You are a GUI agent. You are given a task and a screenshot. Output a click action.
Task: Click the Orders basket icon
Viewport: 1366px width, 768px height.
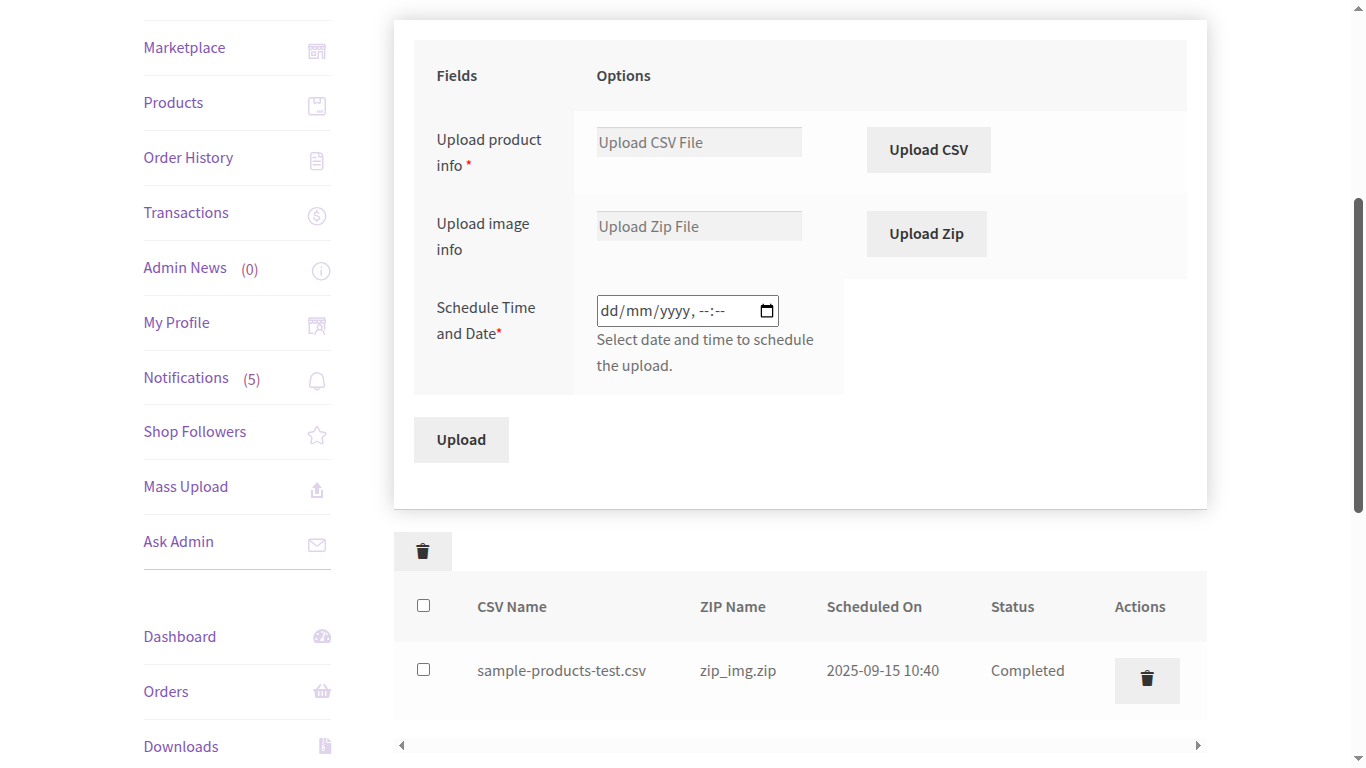coord(321,691)
